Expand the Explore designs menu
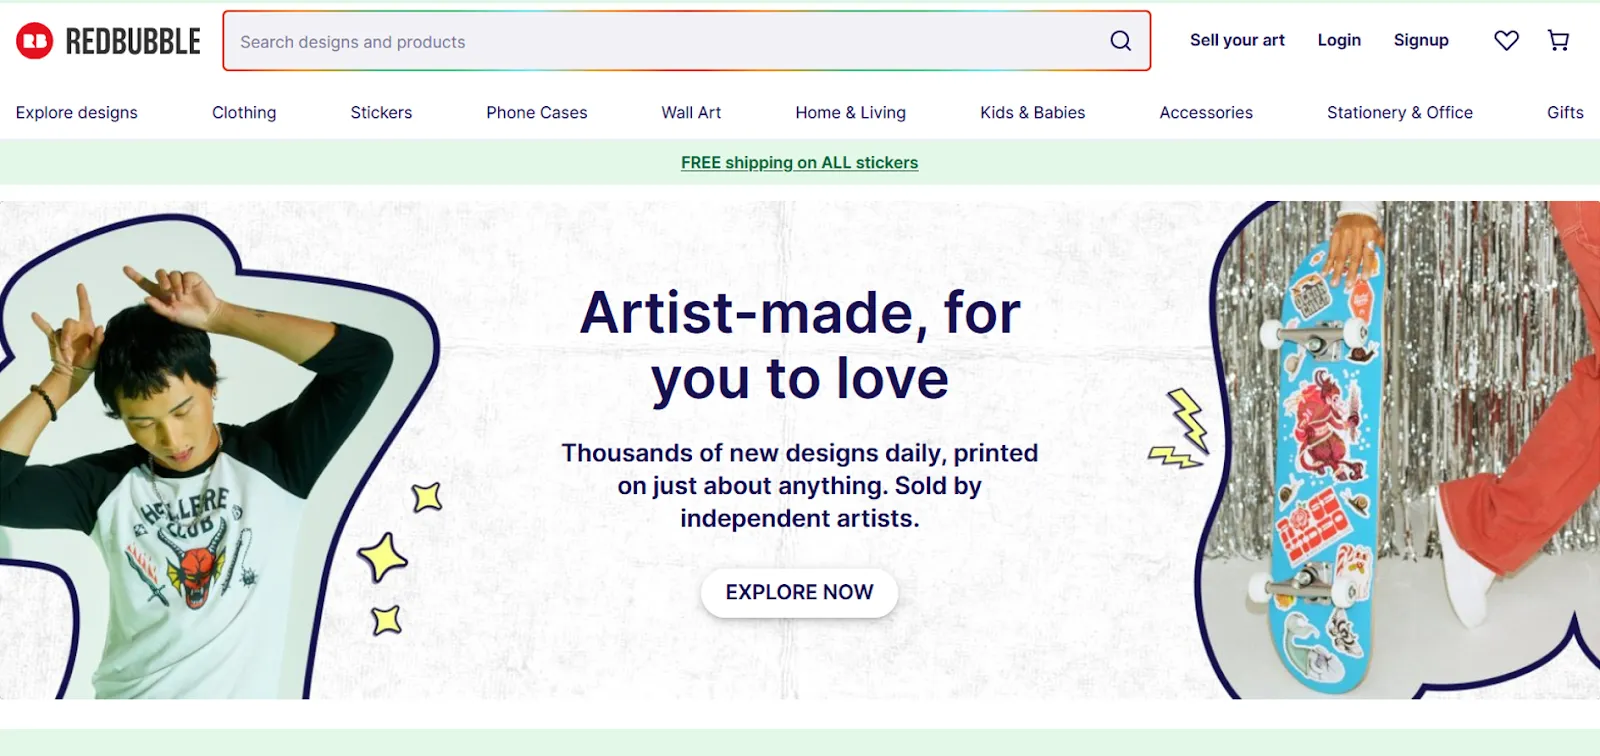 [76, 112]
